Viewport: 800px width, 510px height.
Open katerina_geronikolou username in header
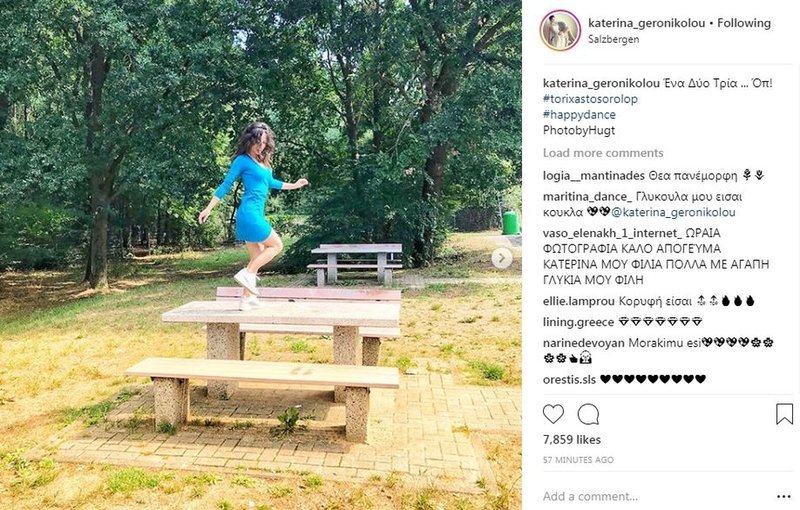tap(646, 23)
